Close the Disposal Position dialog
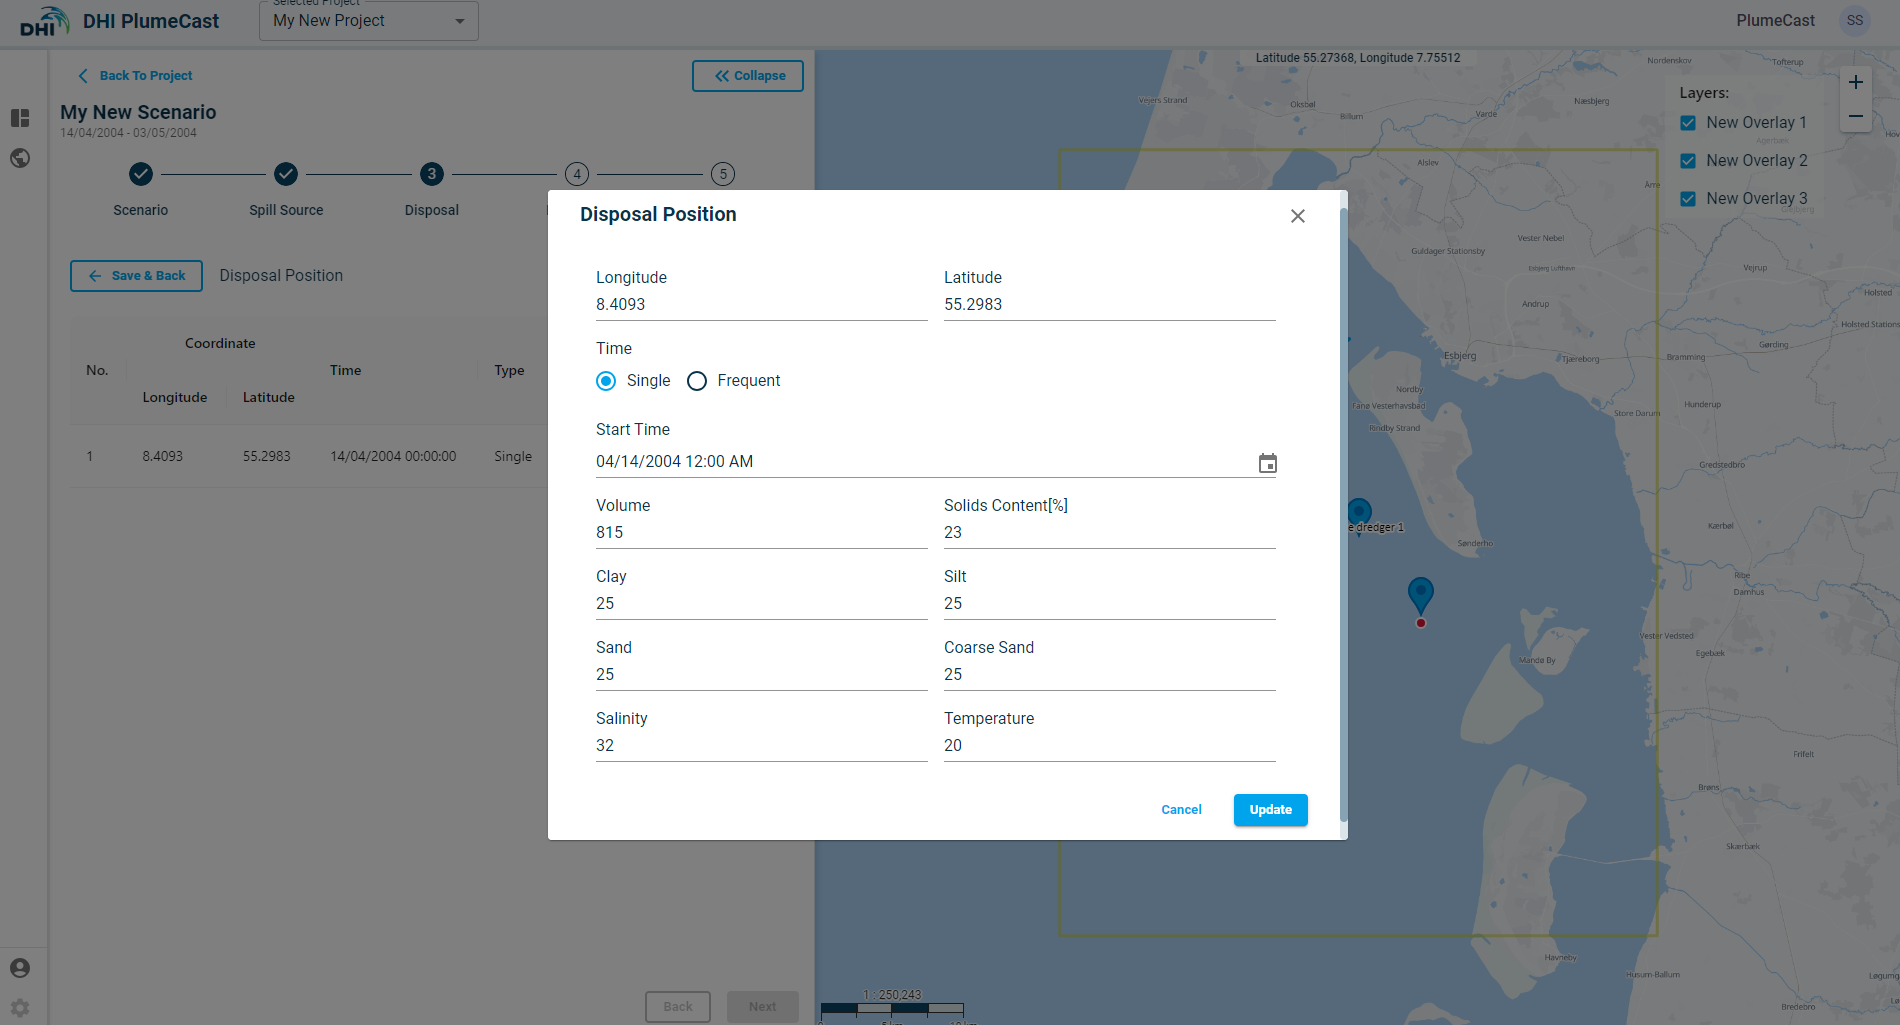The width and height of the screenshot is (1900, 1025). tap(1297, 216)
